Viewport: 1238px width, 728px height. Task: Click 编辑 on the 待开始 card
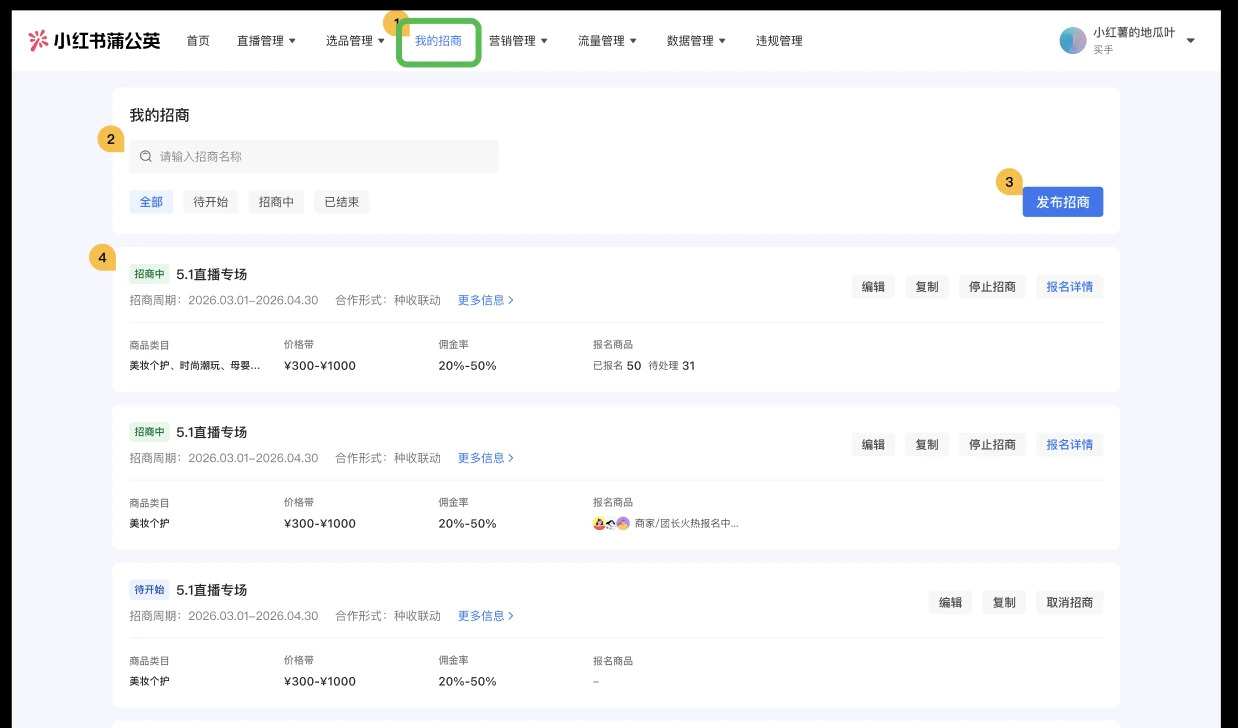point(950,603)
